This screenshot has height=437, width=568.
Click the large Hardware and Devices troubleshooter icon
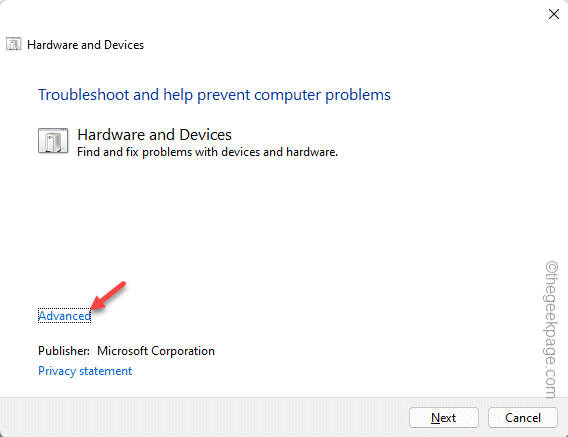pyautogui.click(x=53, y=141)
